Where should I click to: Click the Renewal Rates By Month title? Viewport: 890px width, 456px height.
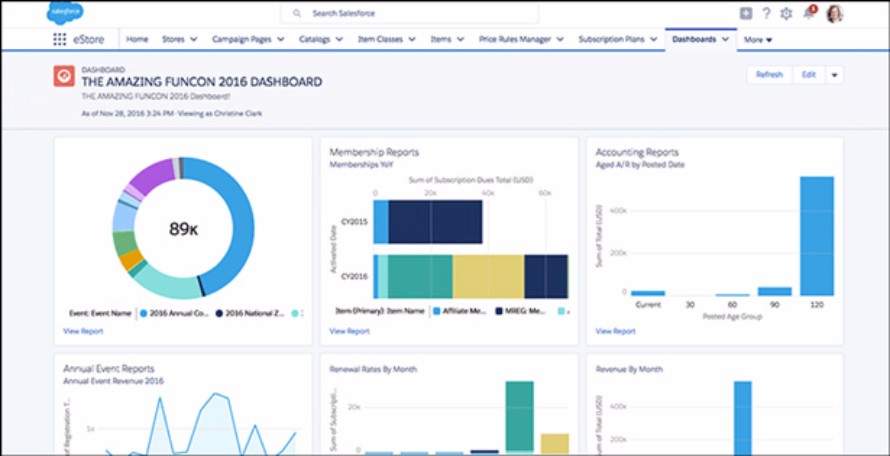click(x=373, y=369)
